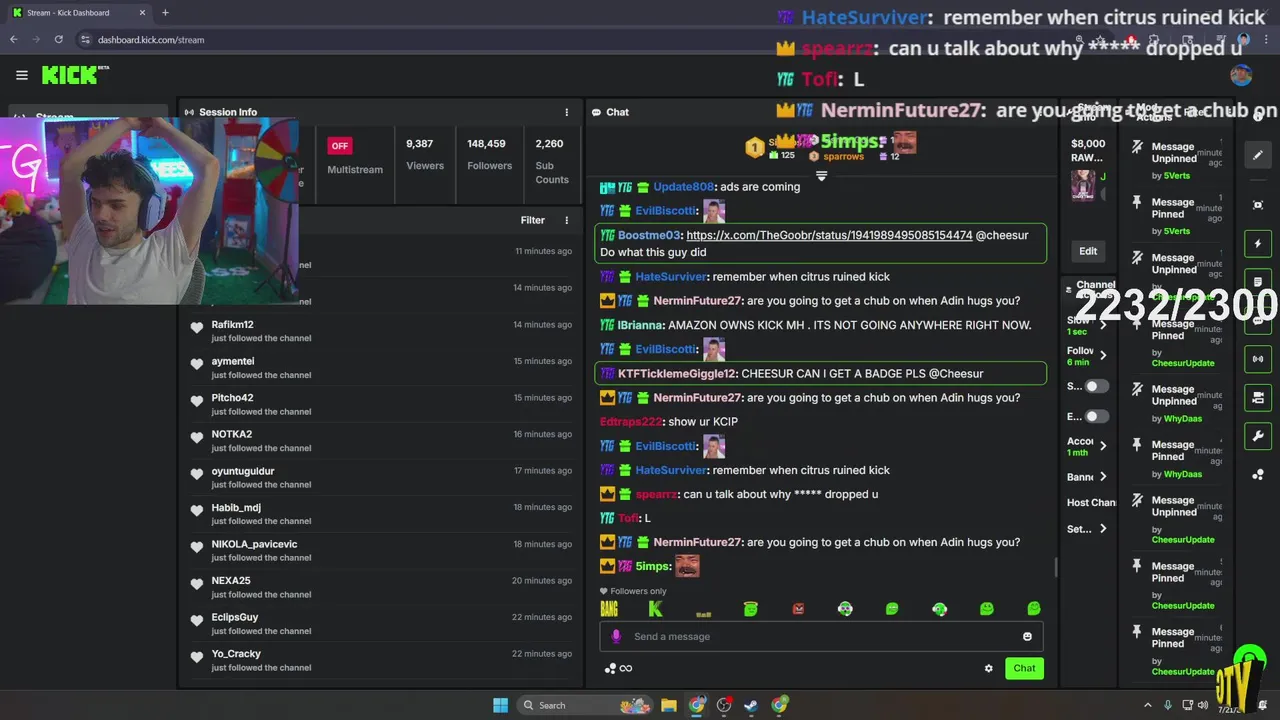
Task: Open Chrome from the Windows taskbar
Action: (x=697, y=705)
